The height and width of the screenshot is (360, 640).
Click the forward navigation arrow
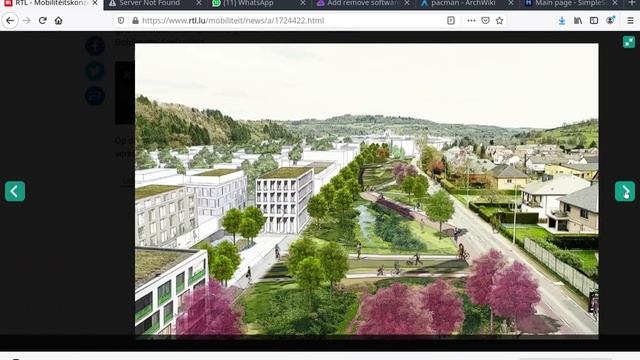click(x=27, y=20)
